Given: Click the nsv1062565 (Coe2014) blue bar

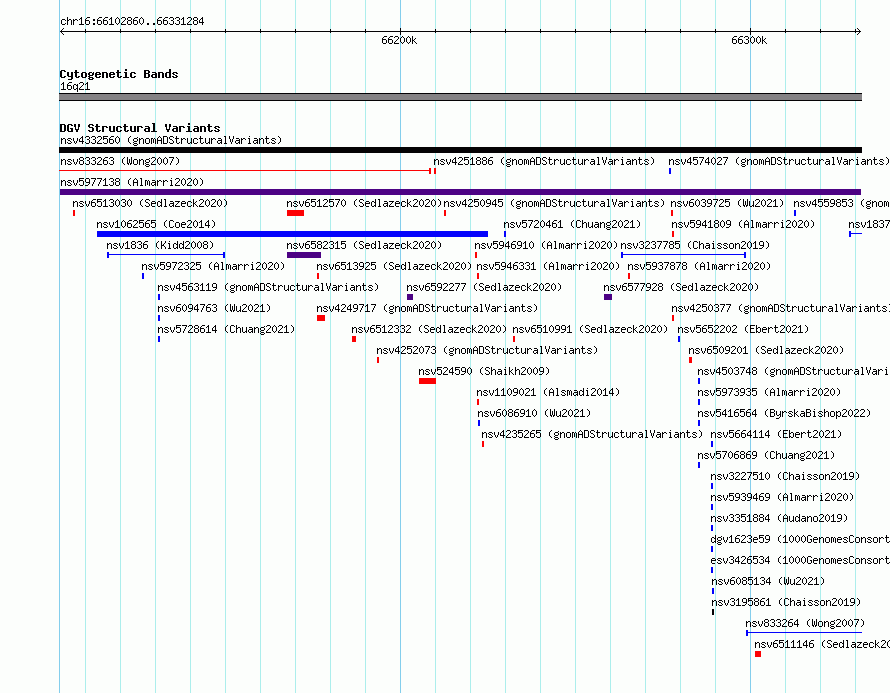Looking at the screenshot, I should tap(292, 234).
